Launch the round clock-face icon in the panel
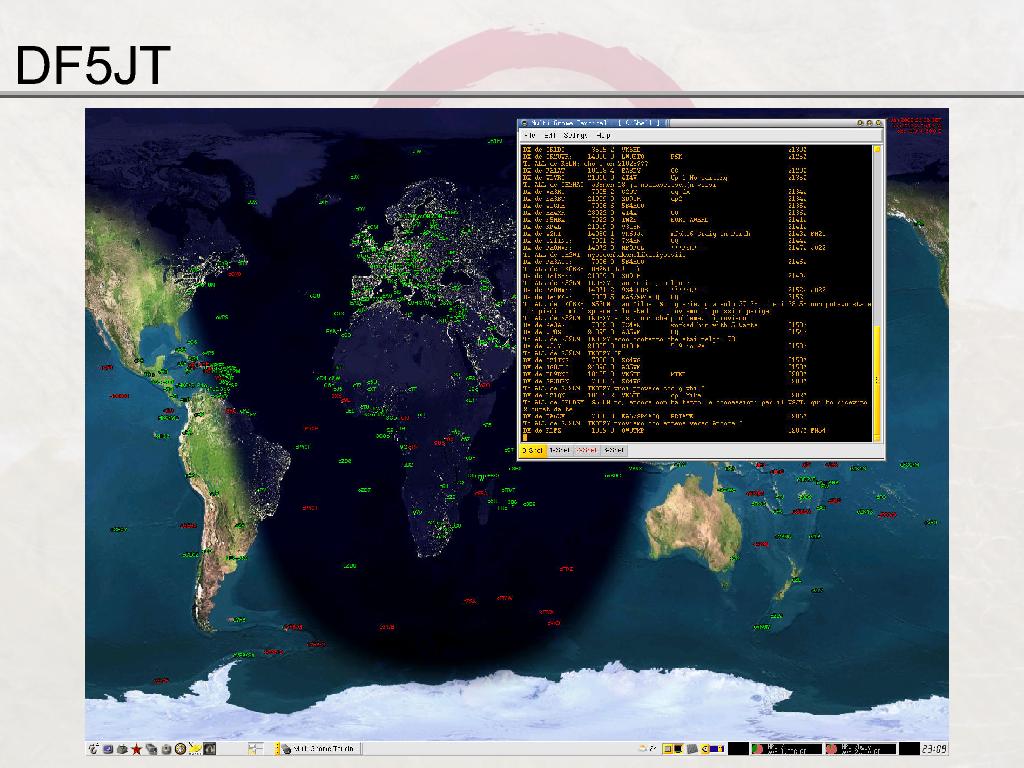 point(180,748)
